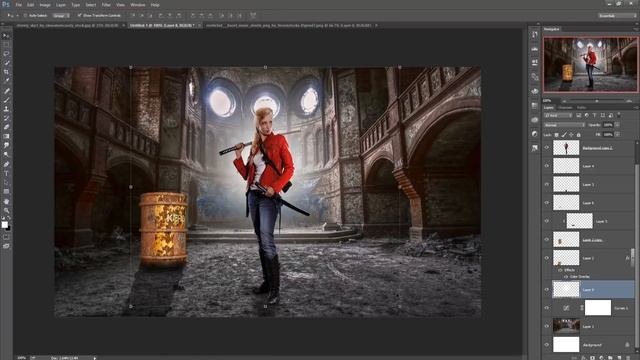The height and width of the screenshot is (360, 640).
Task: Collapse the layer effects fx arrow
Action: point(632,258)
